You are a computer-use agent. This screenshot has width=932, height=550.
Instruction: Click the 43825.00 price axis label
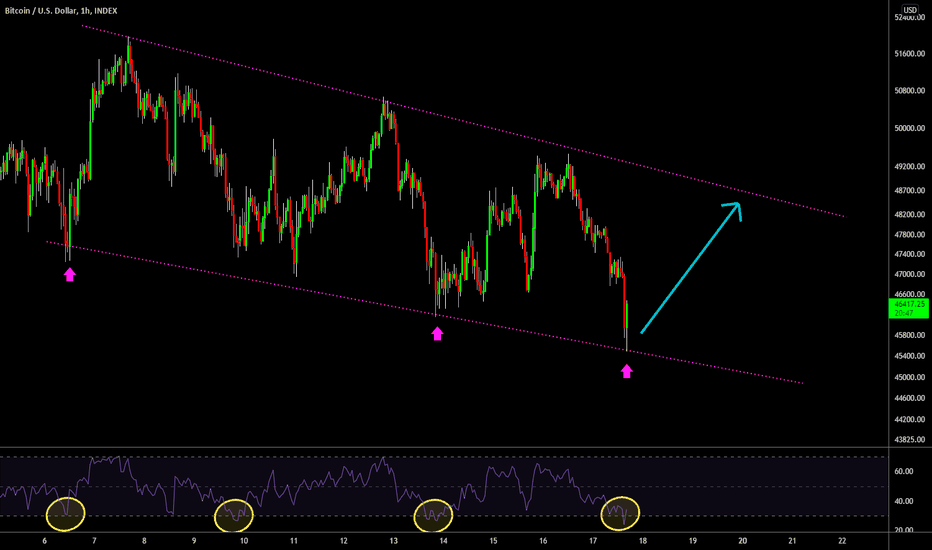[909, 439]
